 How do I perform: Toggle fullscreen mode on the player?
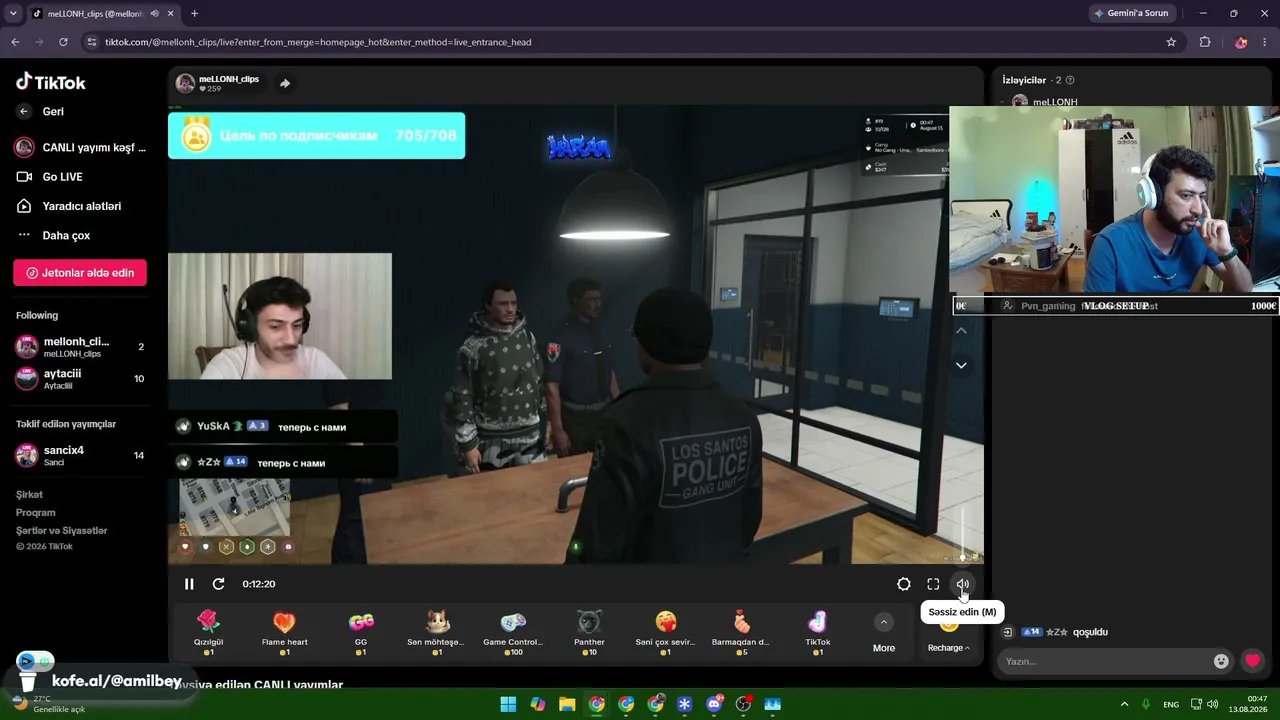pos(933,584)
